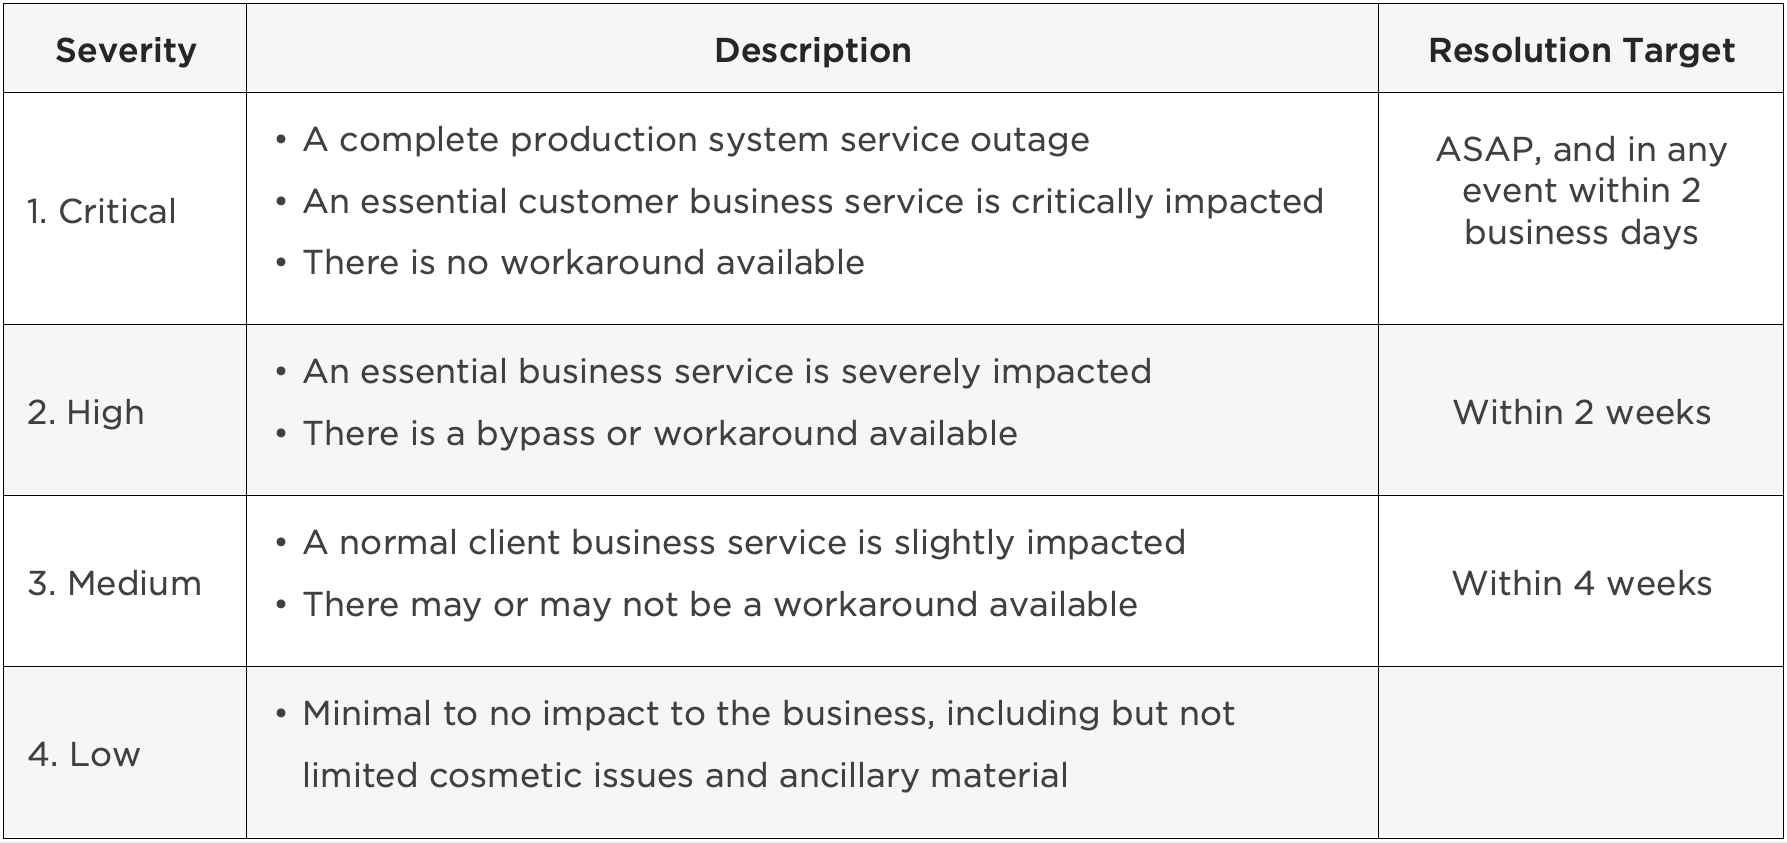This screenshot has width=1787, height=843.
Task: Select the "1. Critical" severity cell
Action: 102,211
